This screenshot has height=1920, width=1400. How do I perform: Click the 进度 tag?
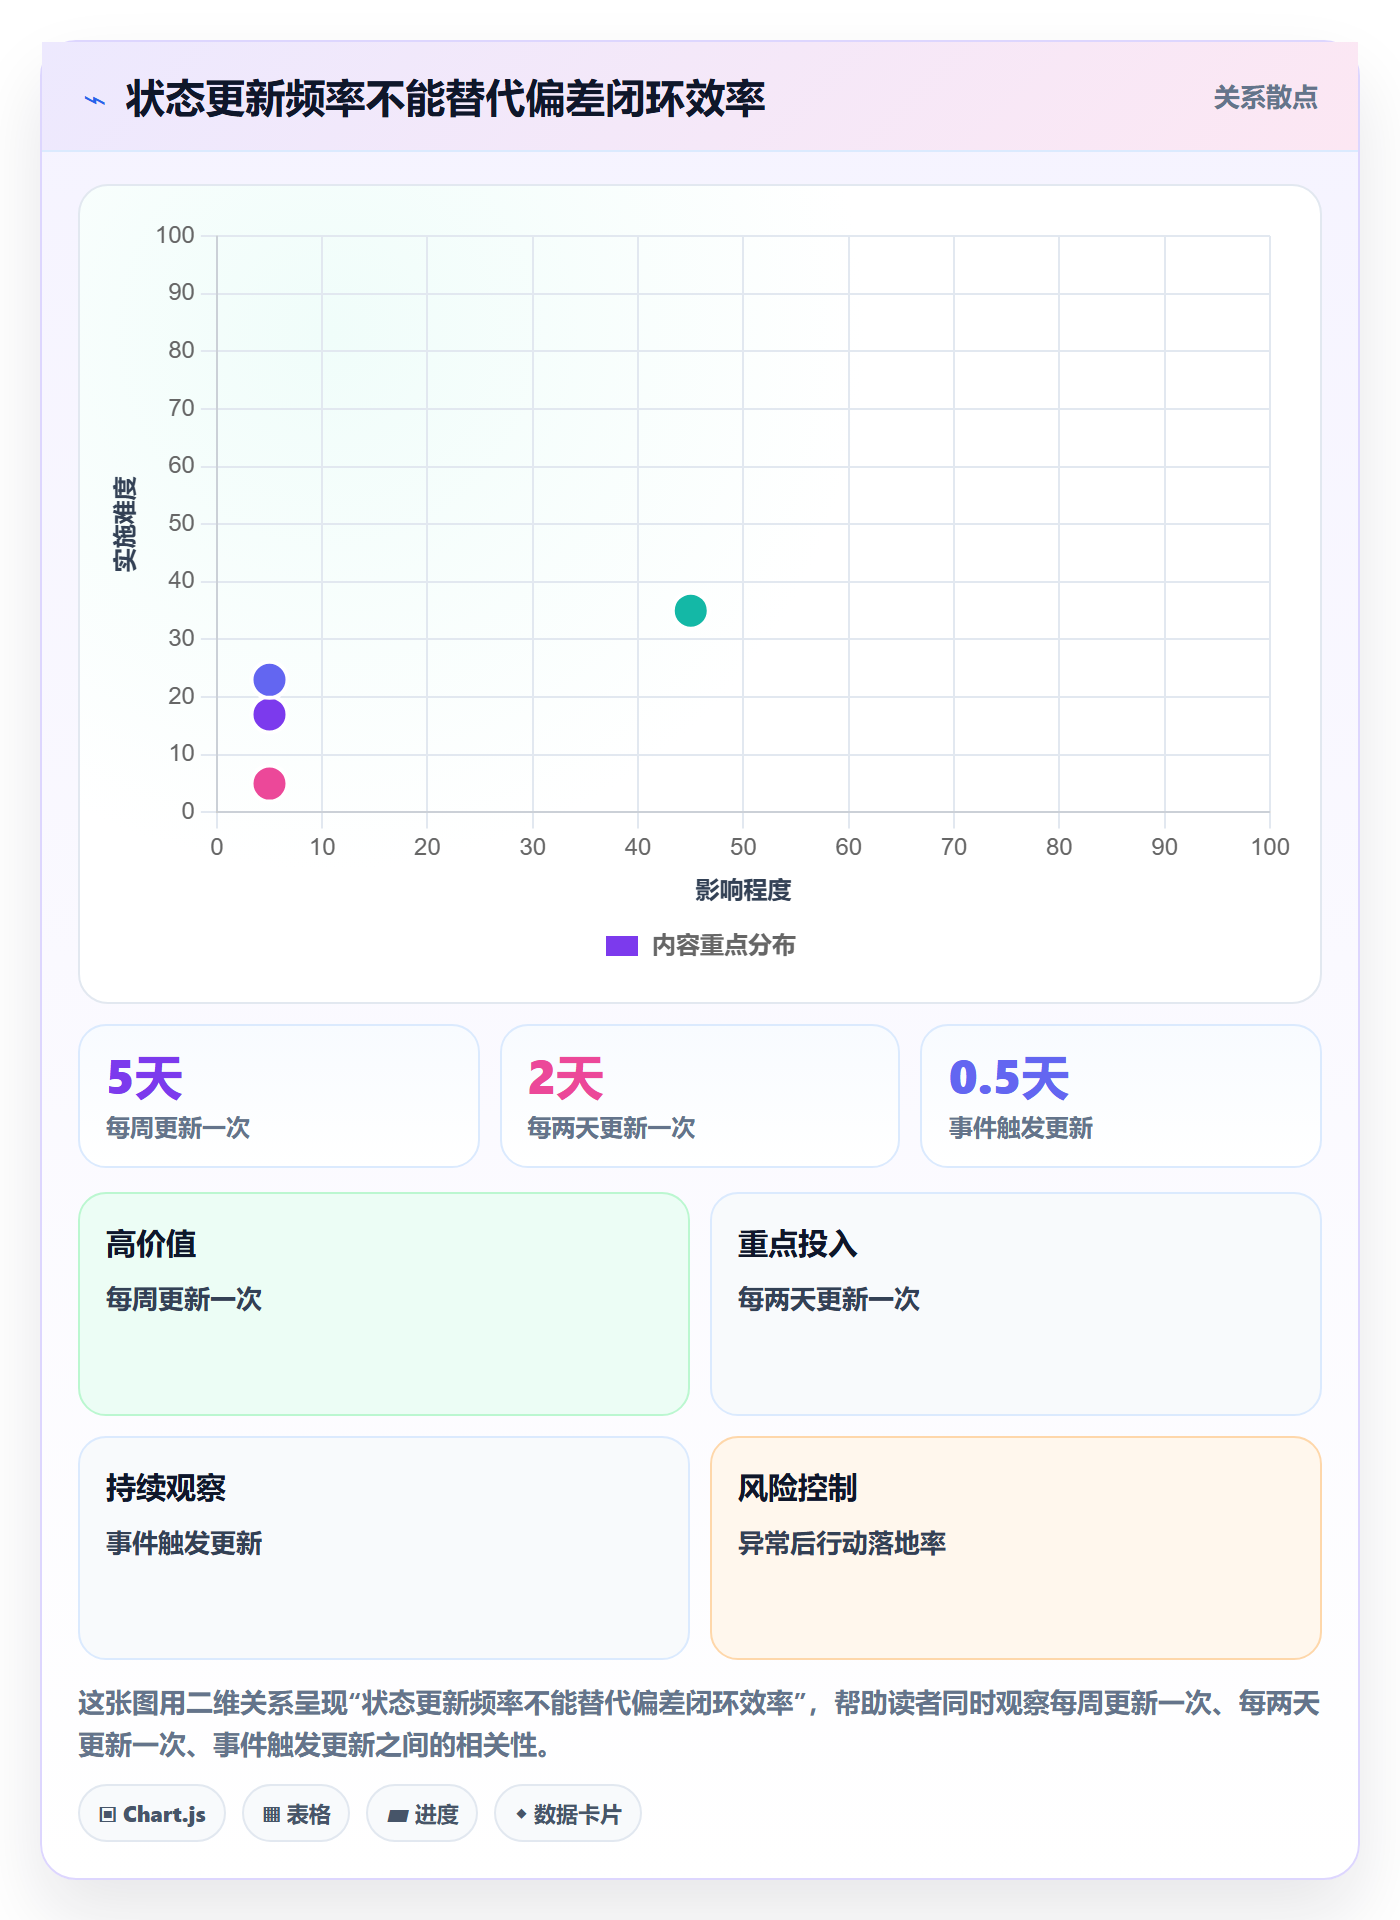[x=422, y=1814]
